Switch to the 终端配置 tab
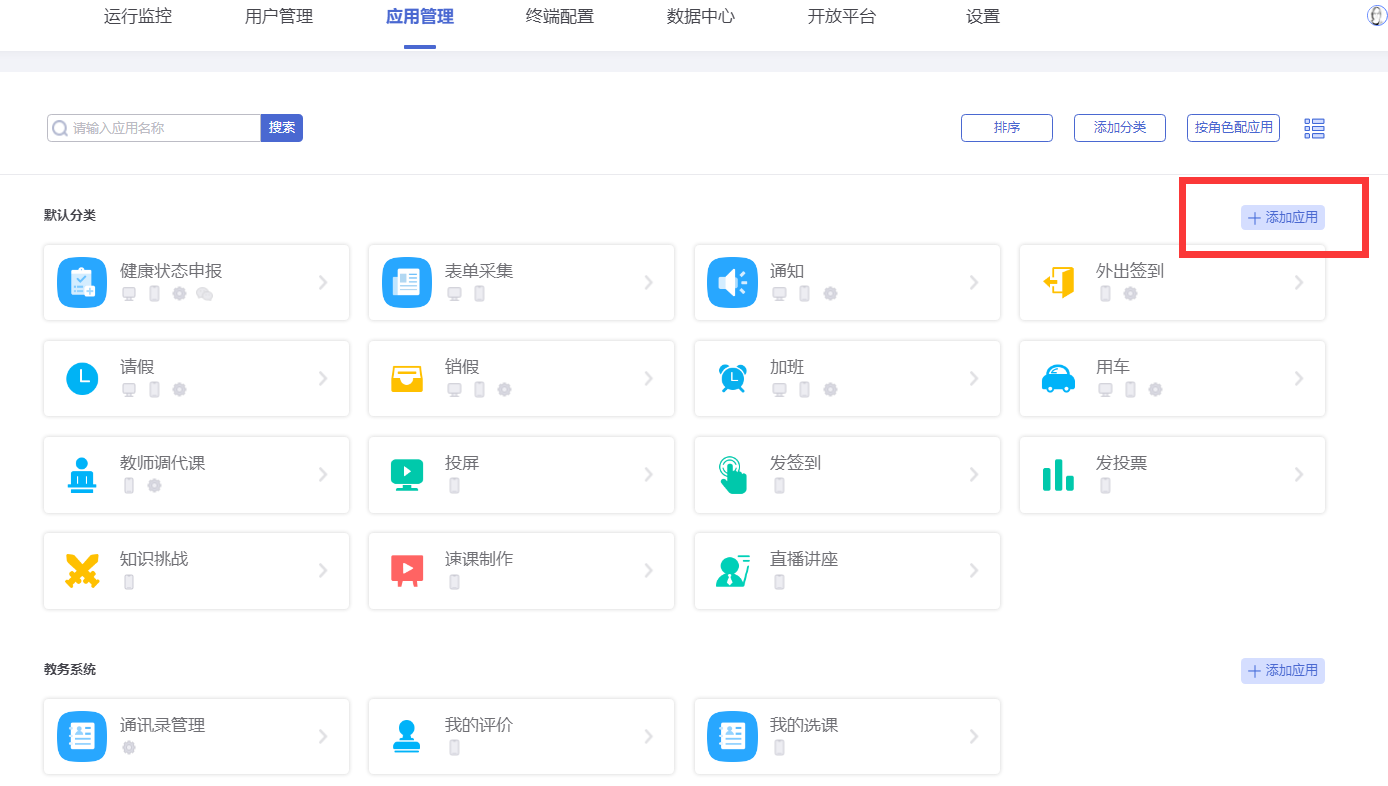The height and width of the screenshot is (786, 1388). [560, 17]
